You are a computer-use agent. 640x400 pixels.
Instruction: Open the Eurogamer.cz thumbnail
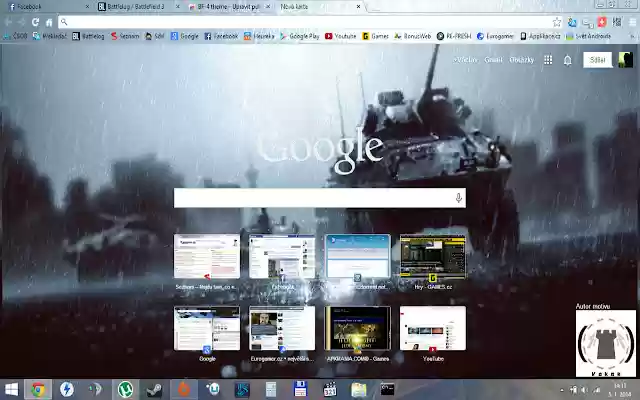point(282,328)
